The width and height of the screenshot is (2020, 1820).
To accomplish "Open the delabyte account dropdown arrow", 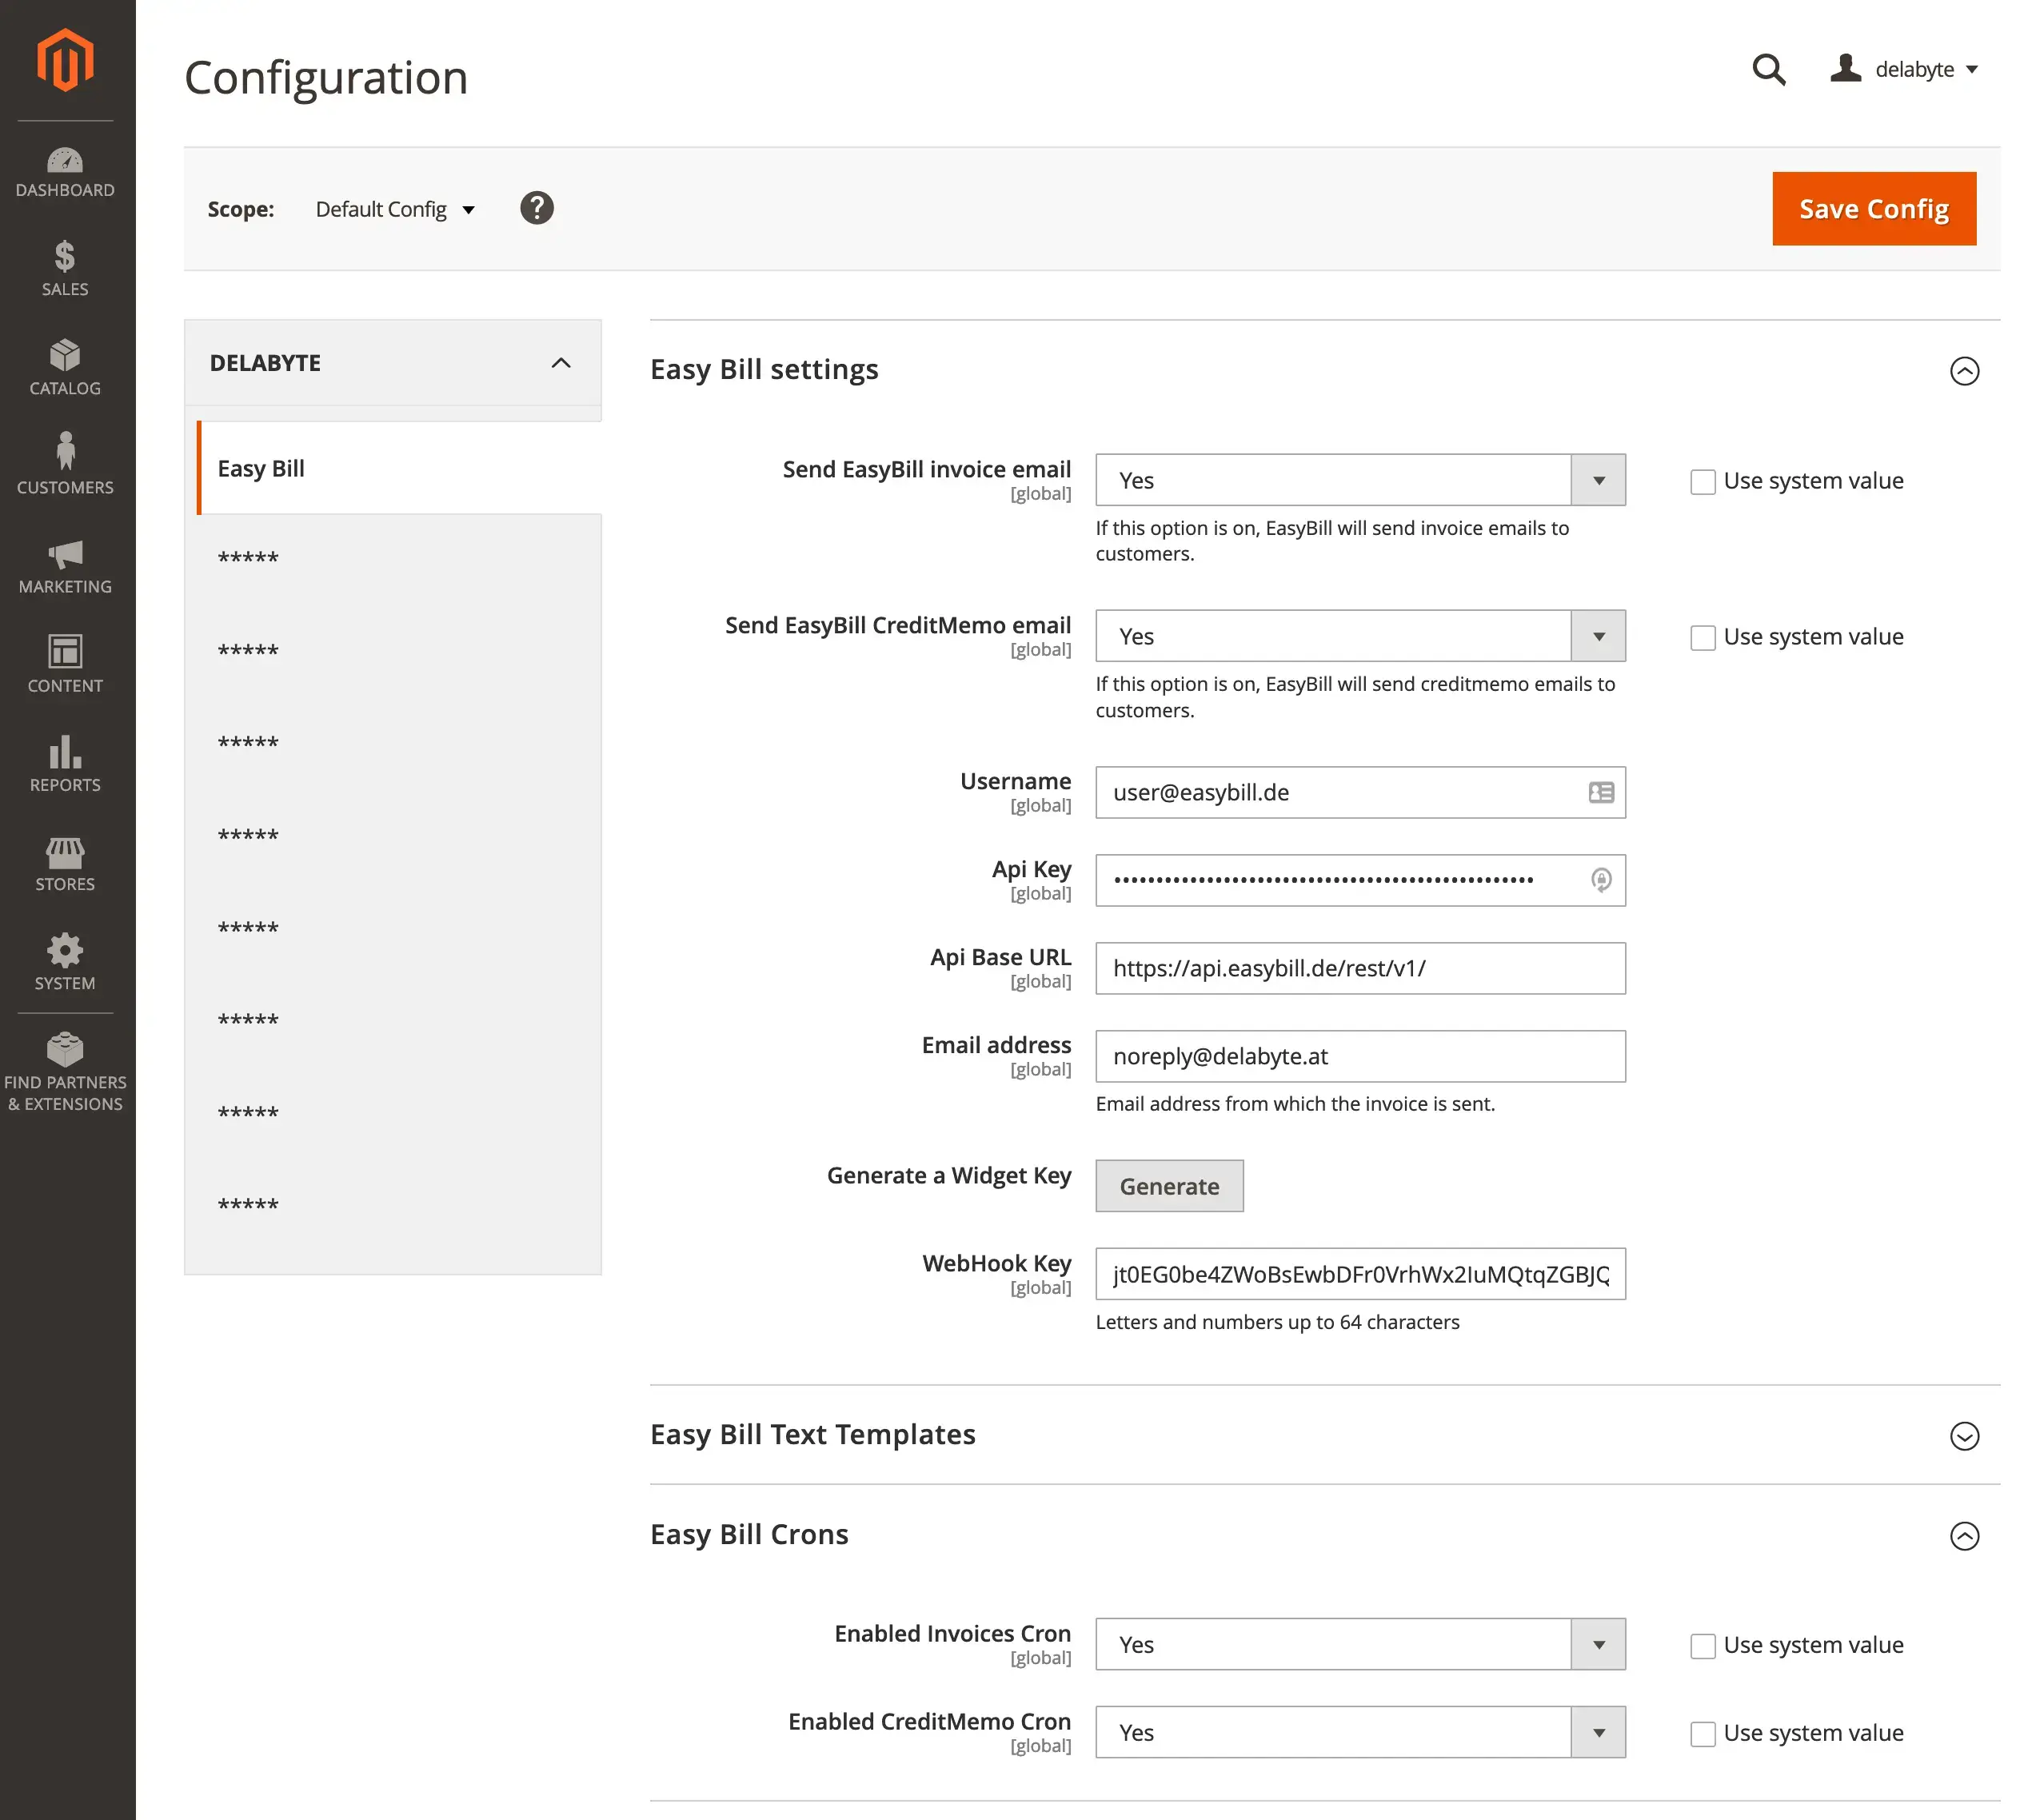I will point(1971,70).
